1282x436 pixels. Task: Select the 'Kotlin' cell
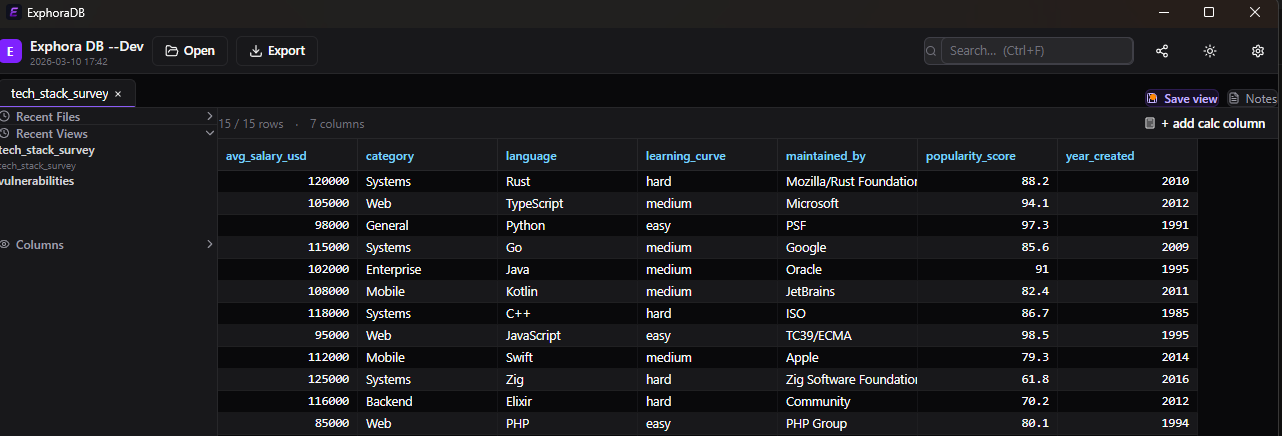(x=568, y=292)
